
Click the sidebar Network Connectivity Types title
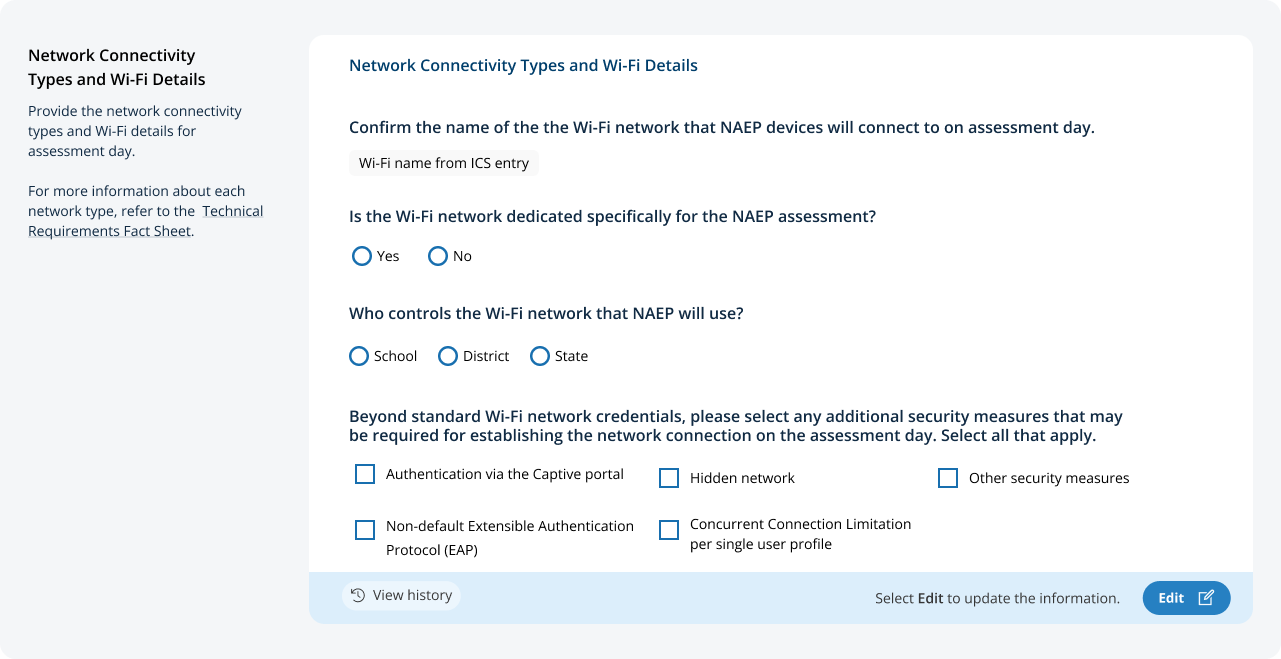pos(117,68)
